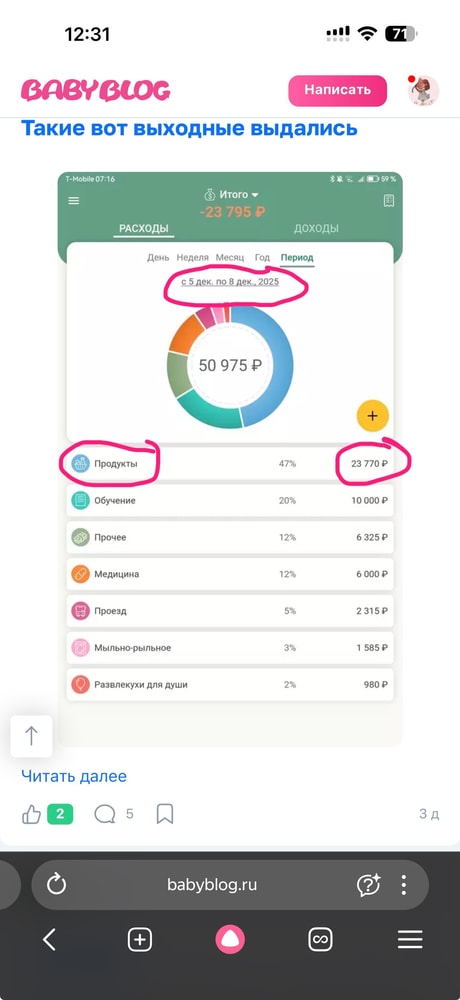The height and width of the screenshot is (1000, 460).
Task: Tap the BABYBLOG logo
Action: [x=96, y=91]
